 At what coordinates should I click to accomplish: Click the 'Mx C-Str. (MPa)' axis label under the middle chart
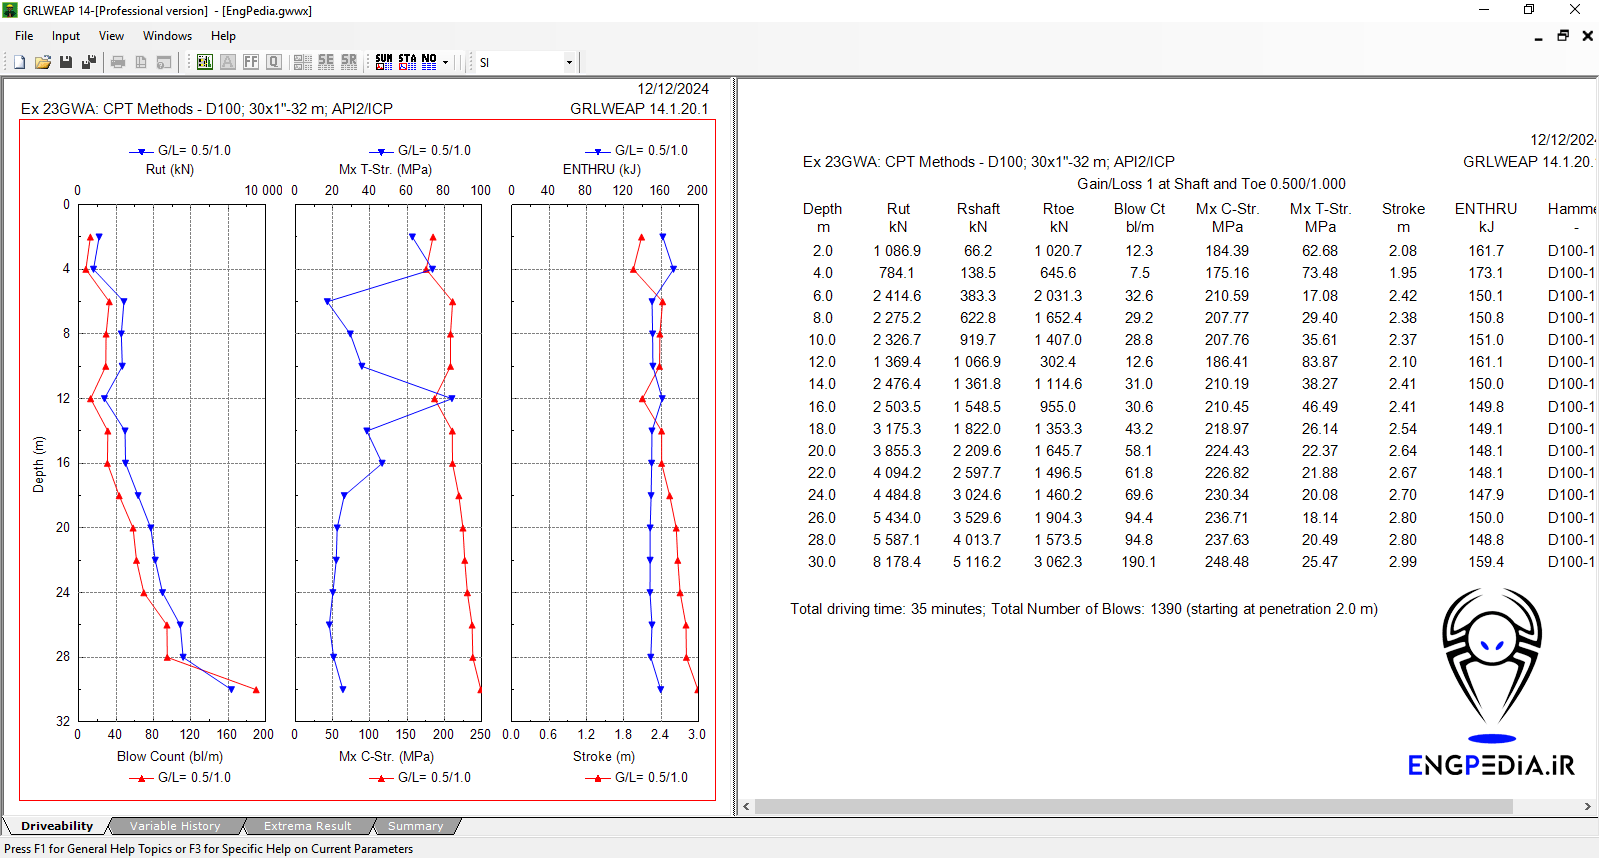pyautogui.click(x=386, y=756)
